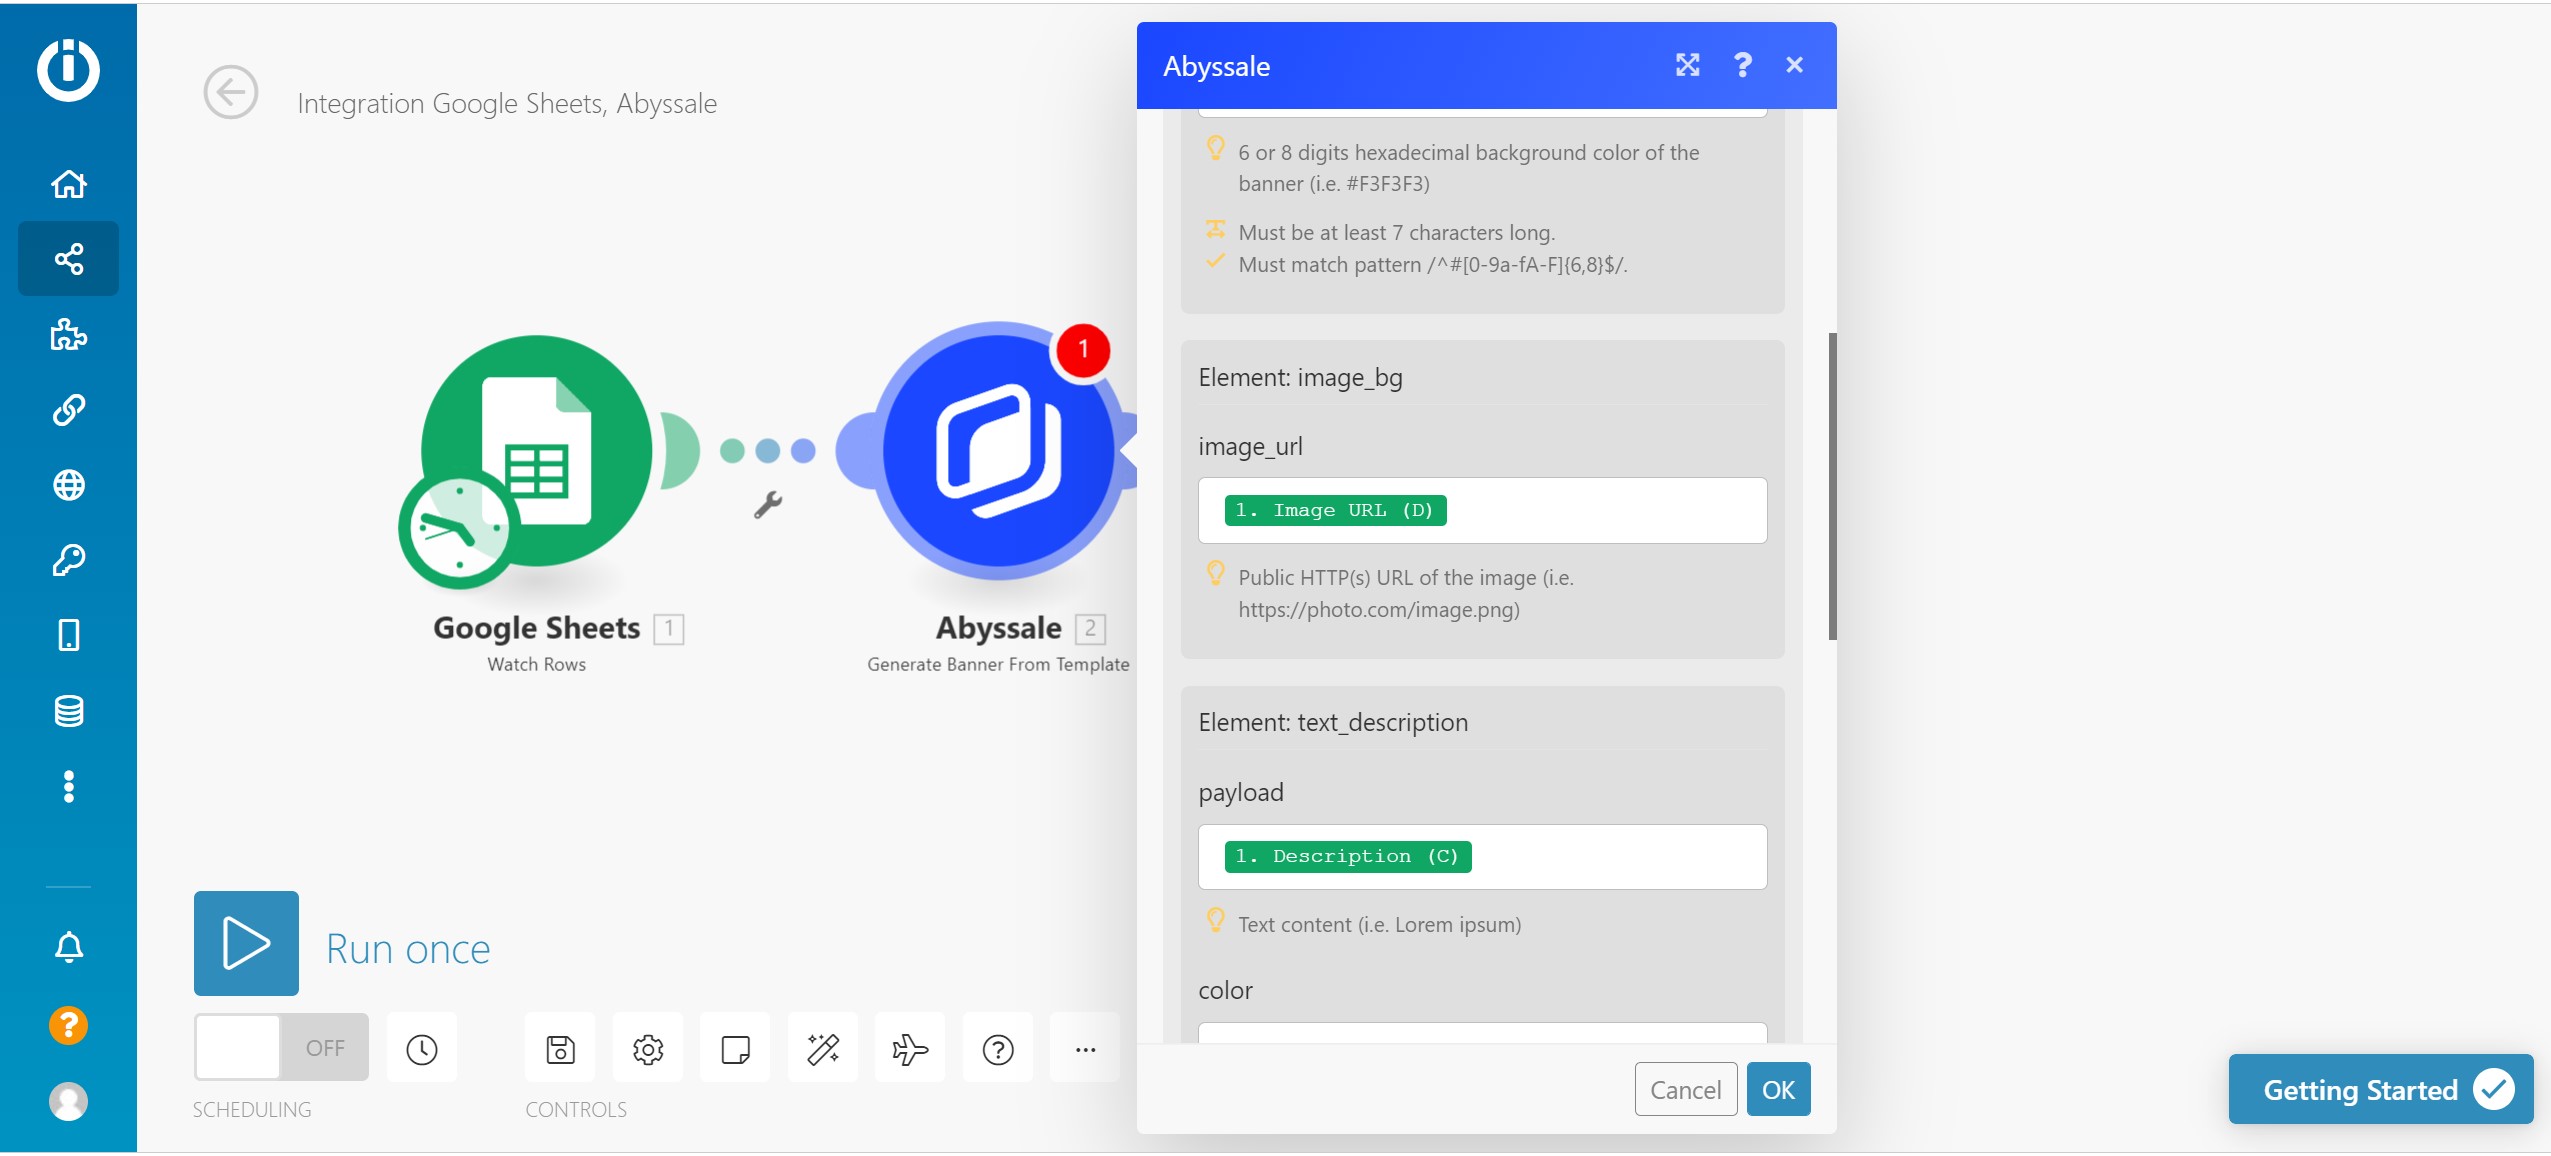Screen dimensions: 2551x1156
Task: Run Auto-align magic wand
Action: [x=823, y=1049]
